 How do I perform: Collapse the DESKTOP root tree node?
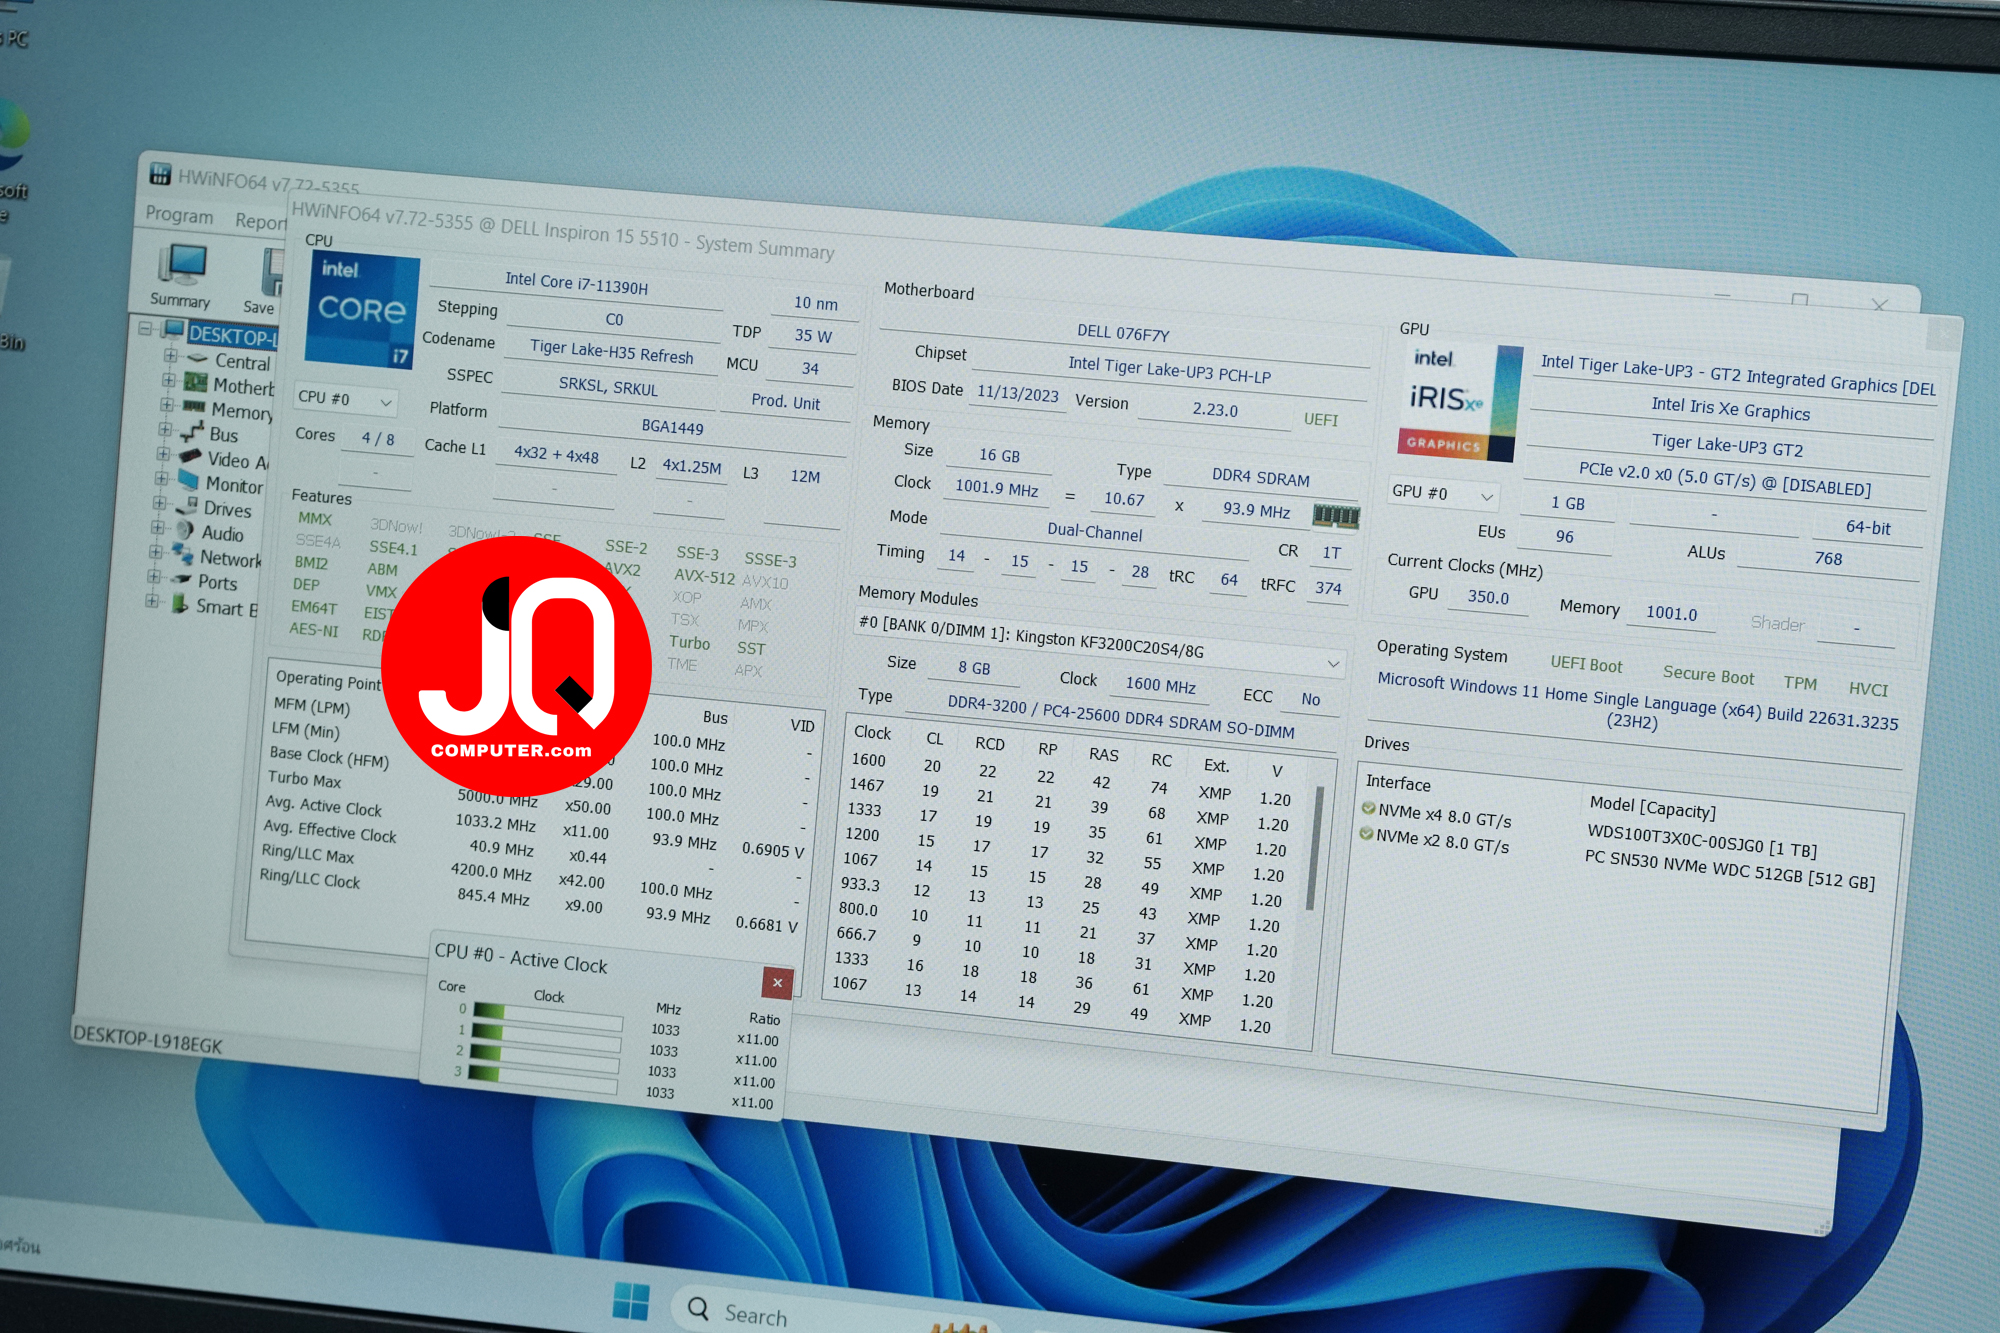tap(145, 328)
